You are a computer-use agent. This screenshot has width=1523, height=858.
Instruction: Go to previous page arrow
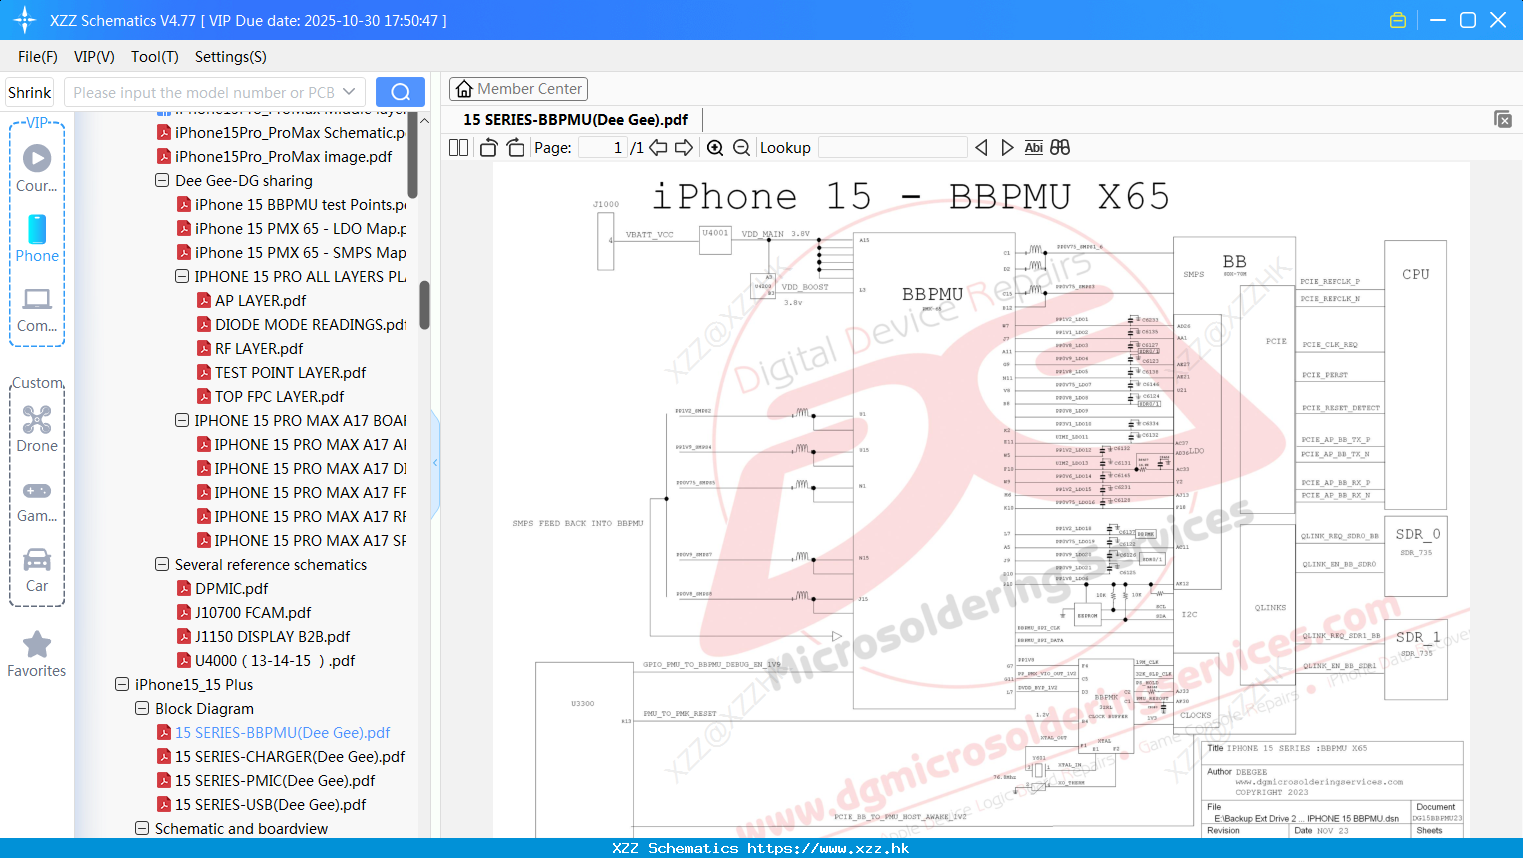pos(658,147)
